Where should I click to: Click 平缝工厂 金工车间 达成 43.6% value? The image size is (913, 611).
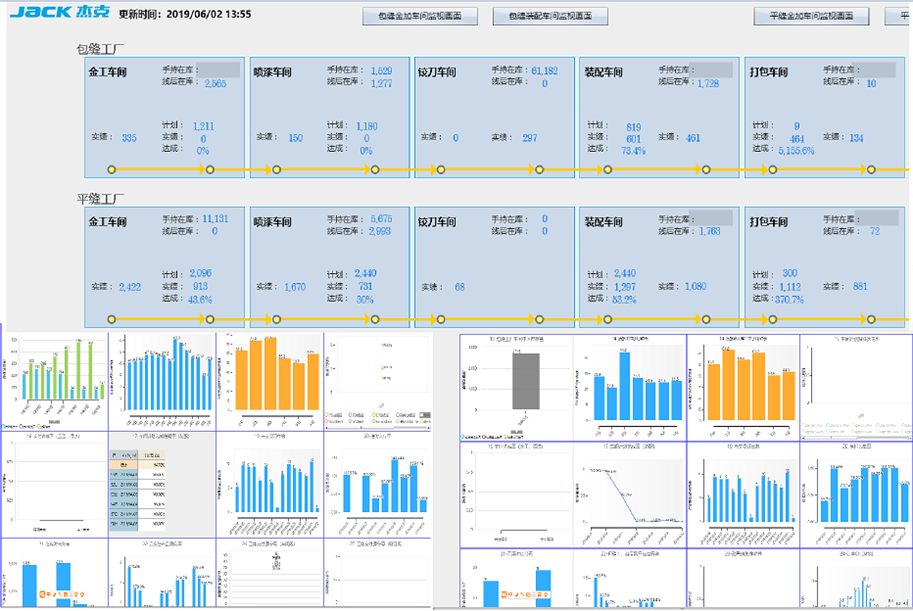click(x=198, y=299)
